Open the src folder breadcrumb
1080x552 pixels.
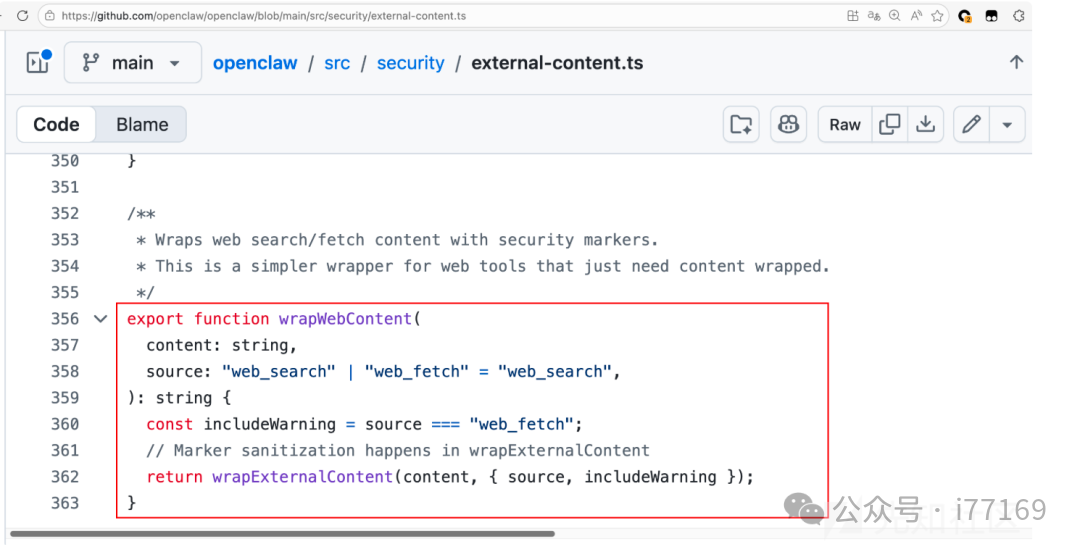[x=337, y=63]
